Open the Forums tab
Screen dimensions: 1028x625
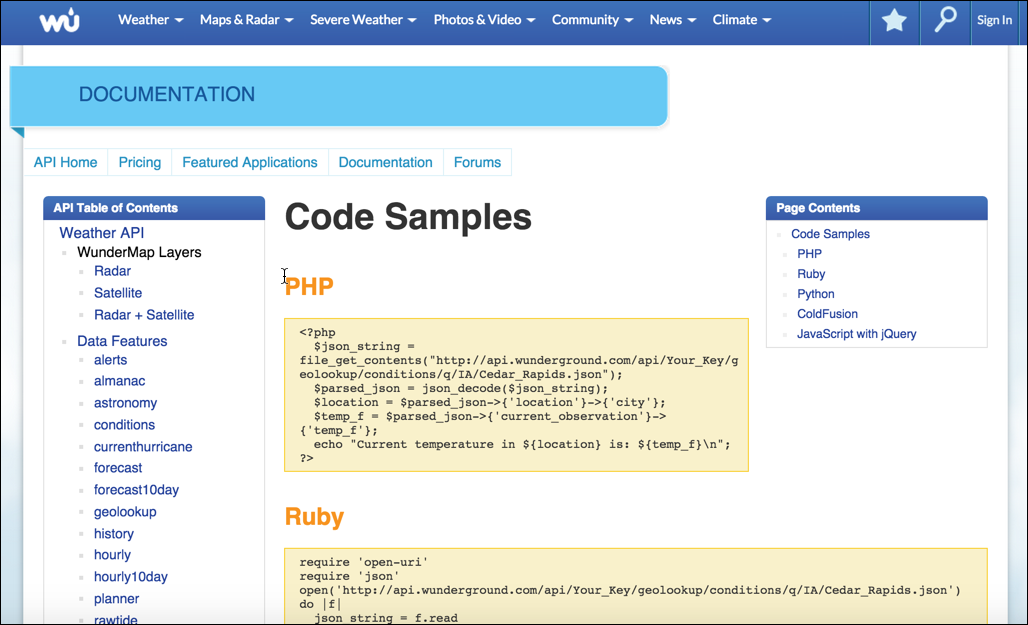[x=477, y=162]
